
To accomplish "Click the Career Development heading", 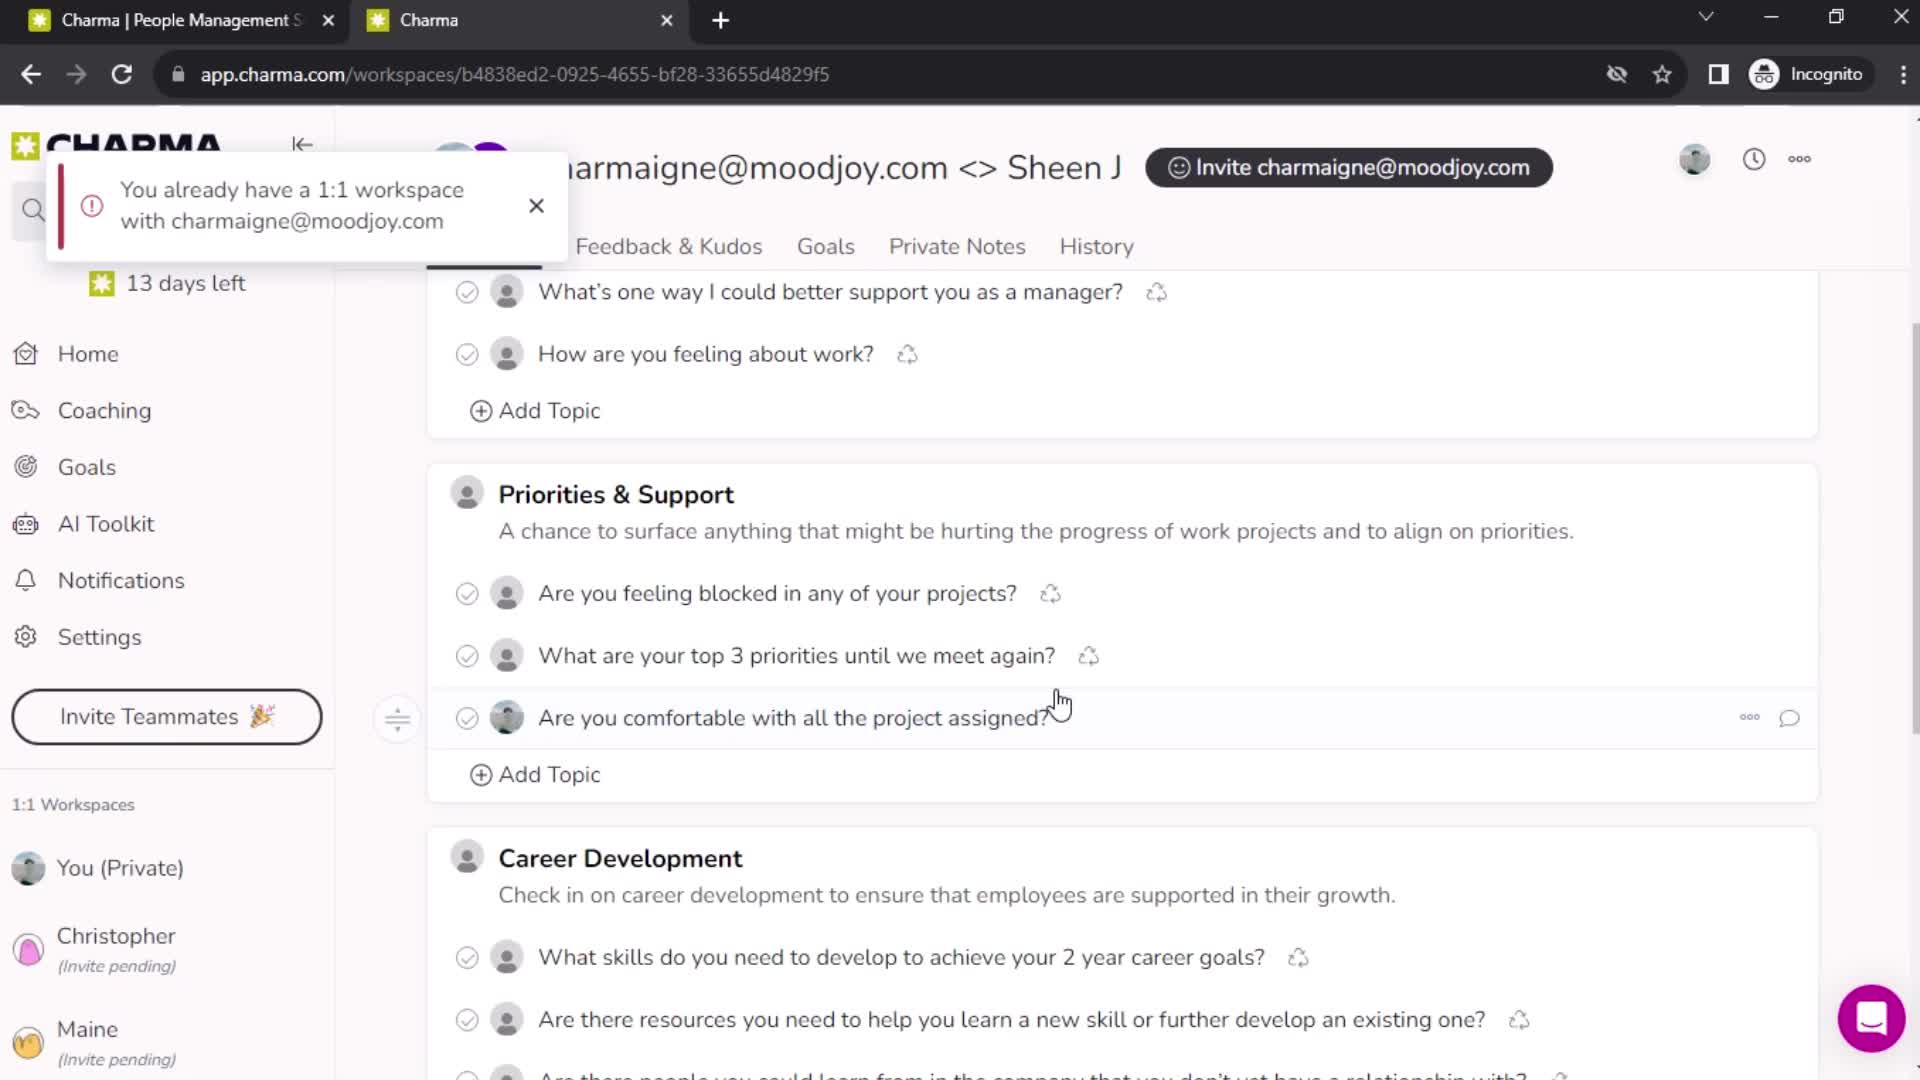I will click(620, 859).
